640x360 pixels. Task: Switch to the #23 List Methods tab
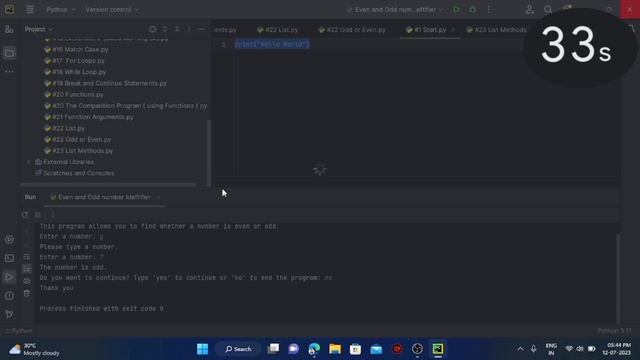(x=496, y=30)
